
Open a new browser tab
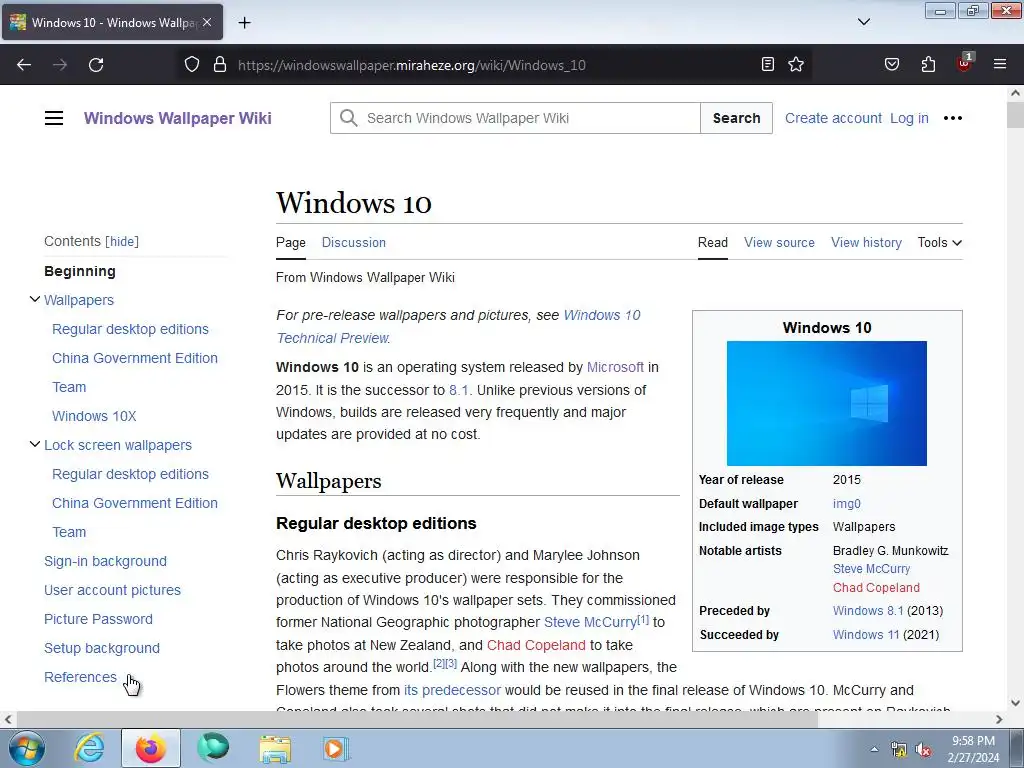coord(244,23)
